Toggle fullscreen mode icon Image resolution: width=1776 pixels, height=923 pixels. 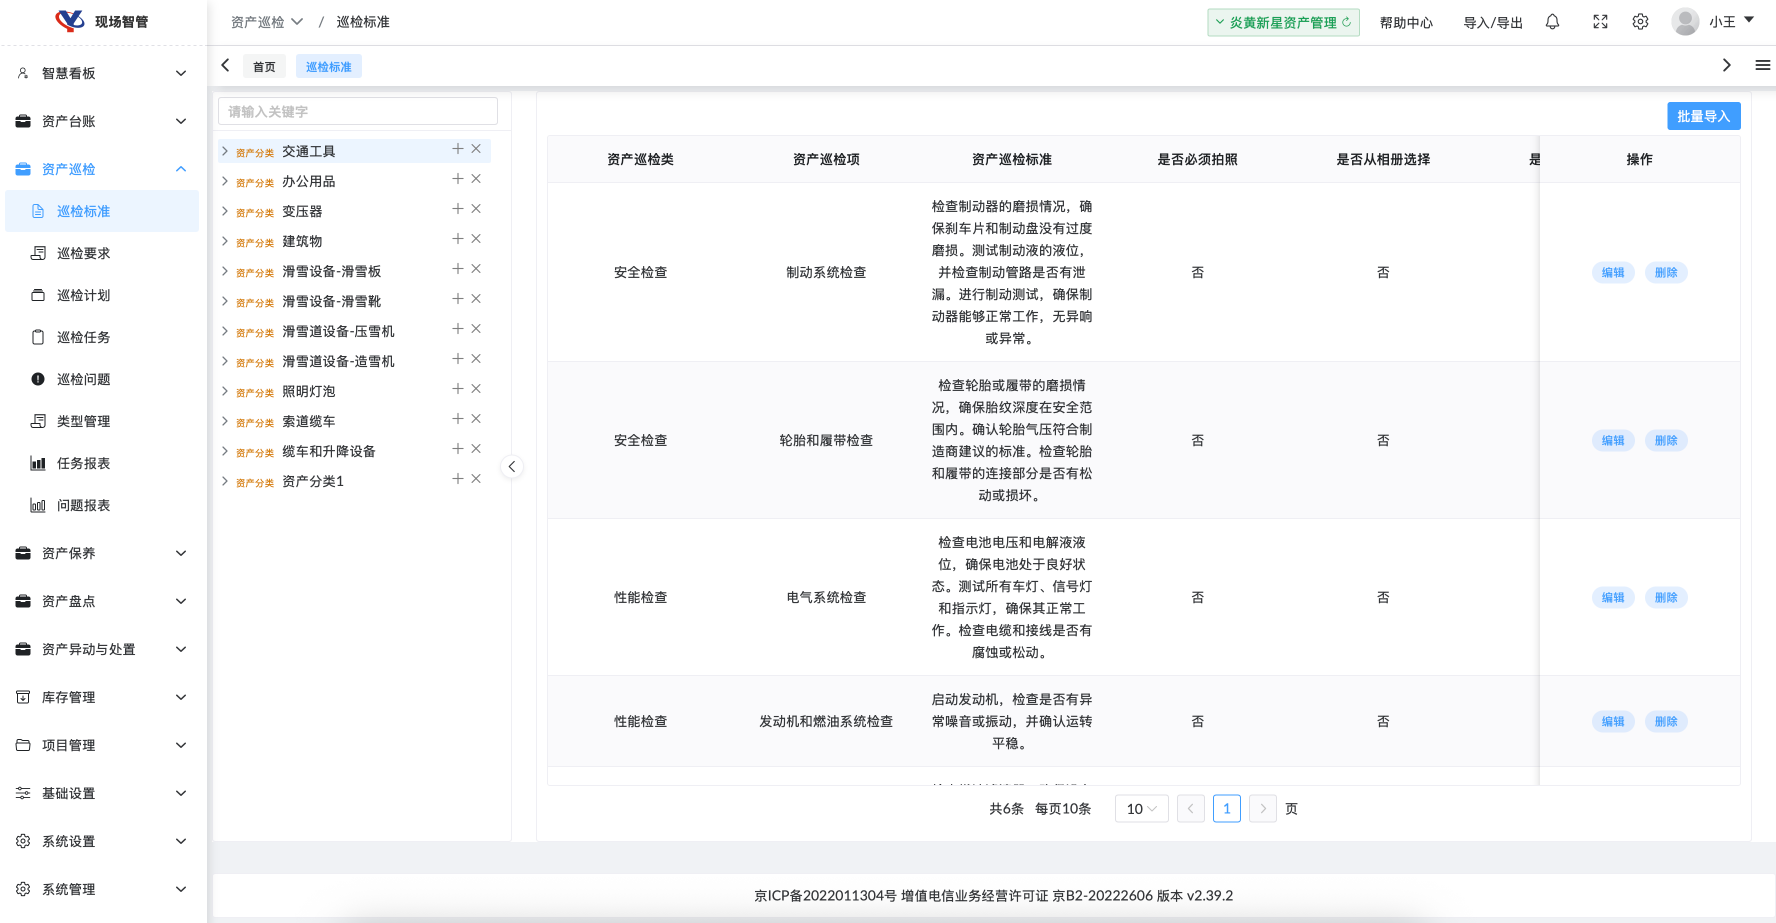(x=1600, y=22)
